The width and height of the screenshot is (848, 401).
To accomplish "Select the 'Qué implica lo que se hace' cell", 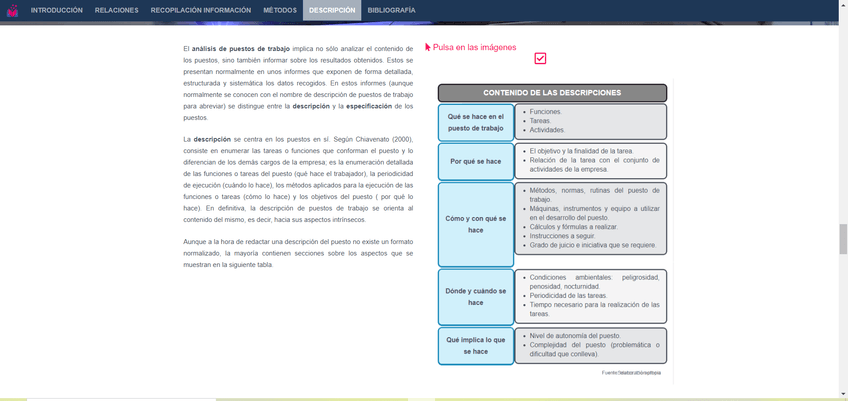I will click(x=475, y=346).
